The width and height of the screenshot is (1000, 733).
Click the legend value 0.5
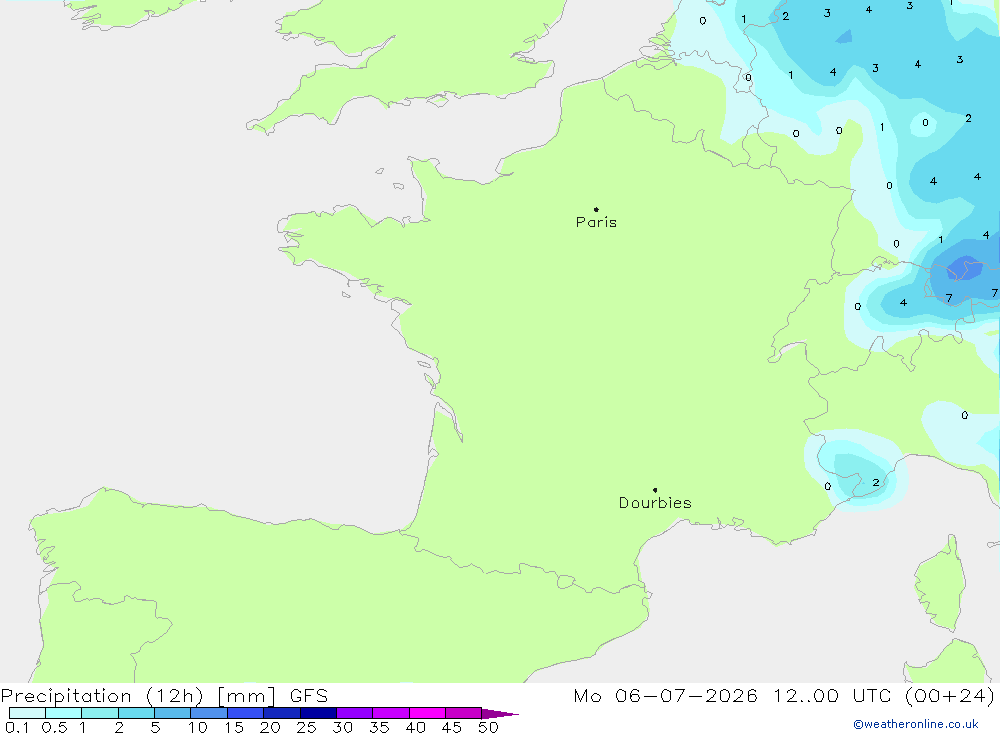[x=54, y=727]
